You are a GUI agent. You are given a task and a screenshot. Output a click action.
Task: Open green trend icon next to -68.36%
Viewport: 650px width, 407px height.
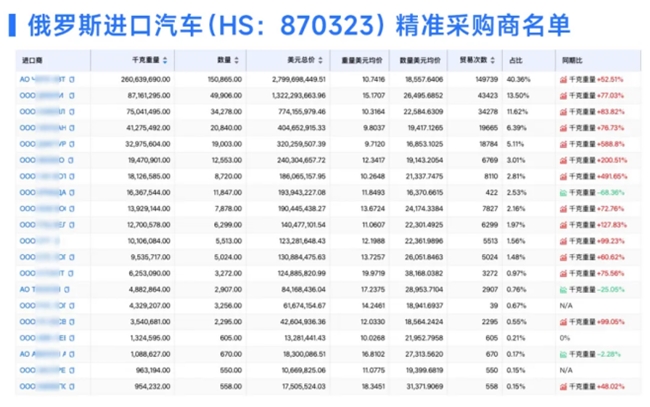(x=564, y=192)
